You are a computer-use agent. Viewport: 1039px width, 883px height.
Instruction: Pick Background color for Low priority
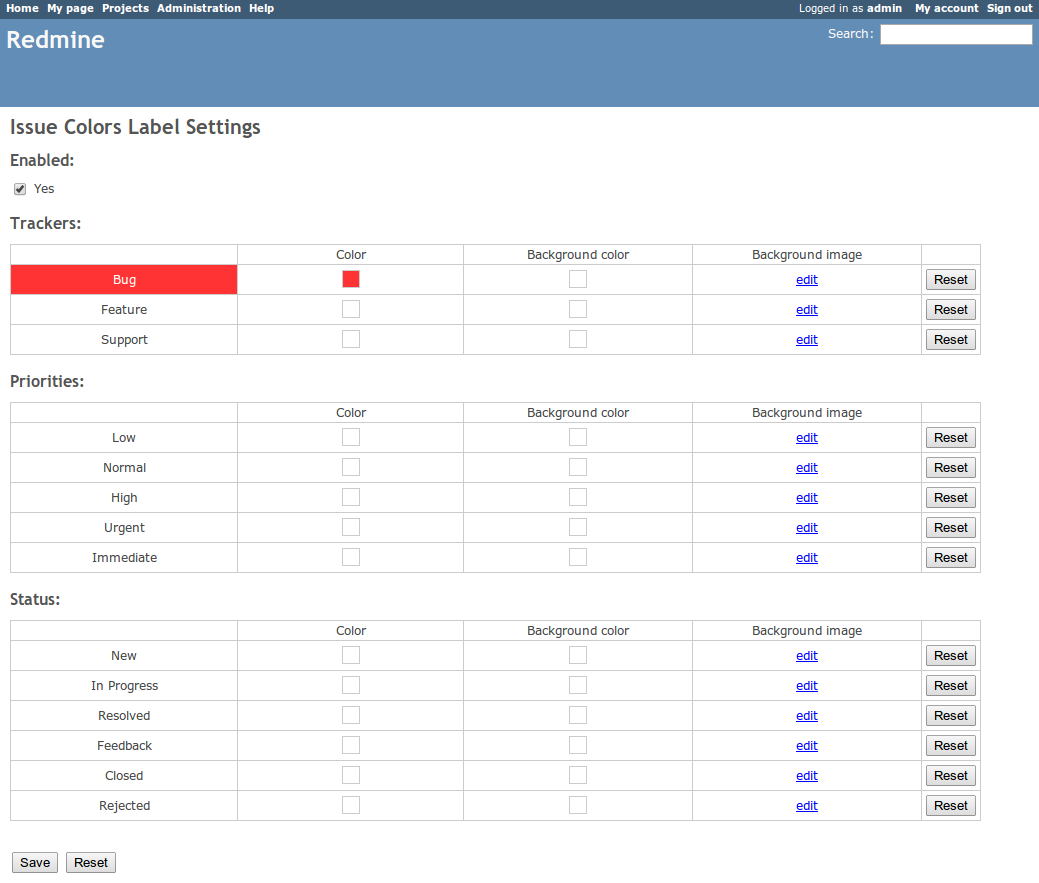tap(578, 437)
